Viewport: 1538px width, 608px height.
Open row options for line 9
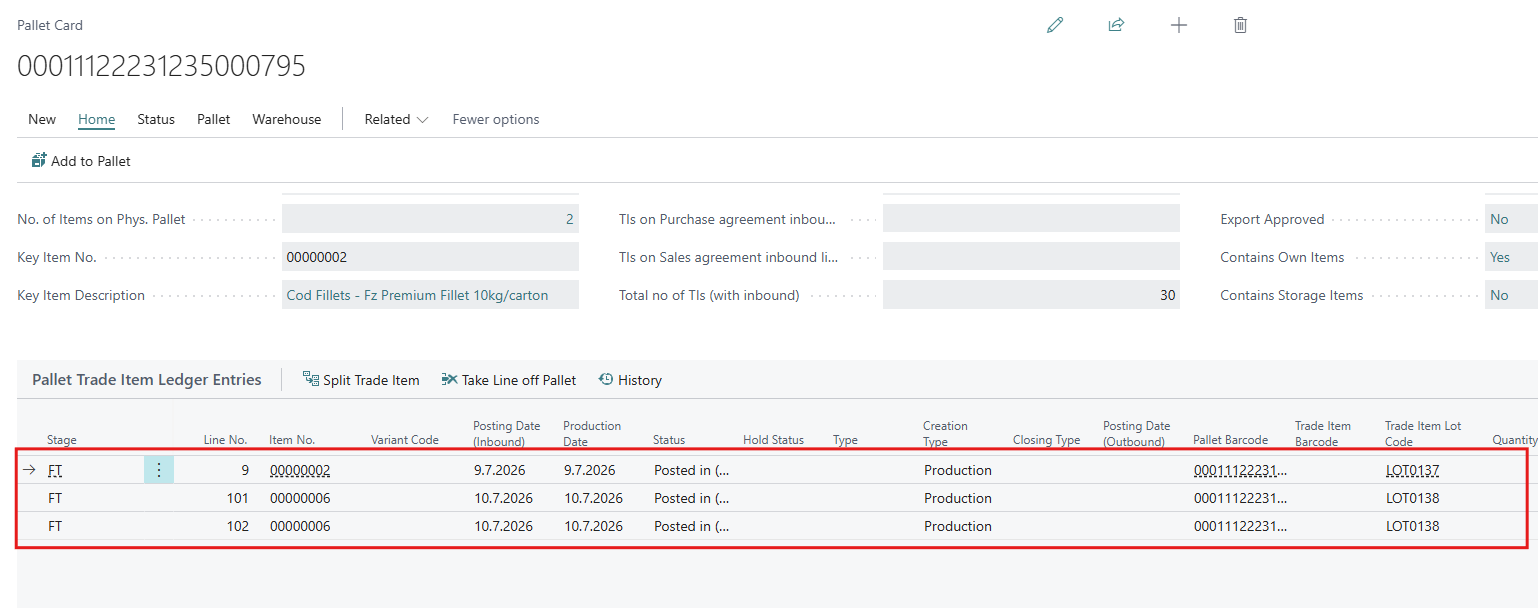click(159, 470)
